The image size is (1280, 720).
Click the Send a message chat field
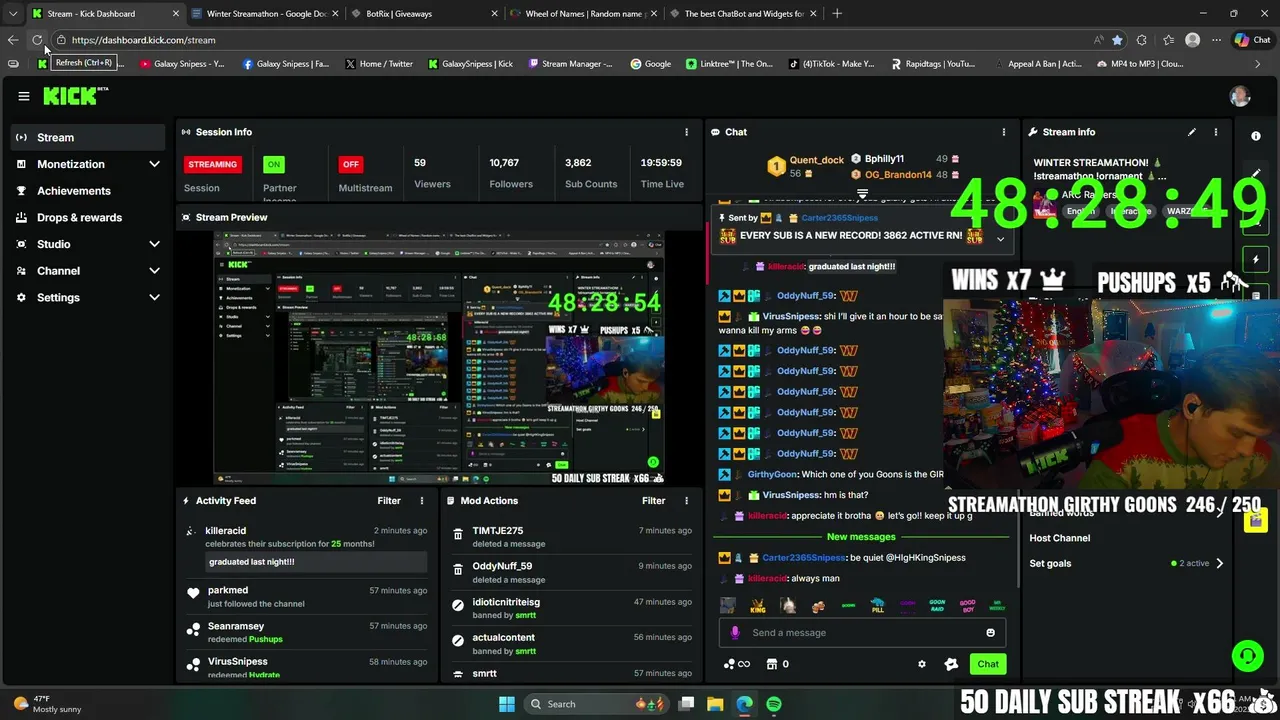(862, 633)
